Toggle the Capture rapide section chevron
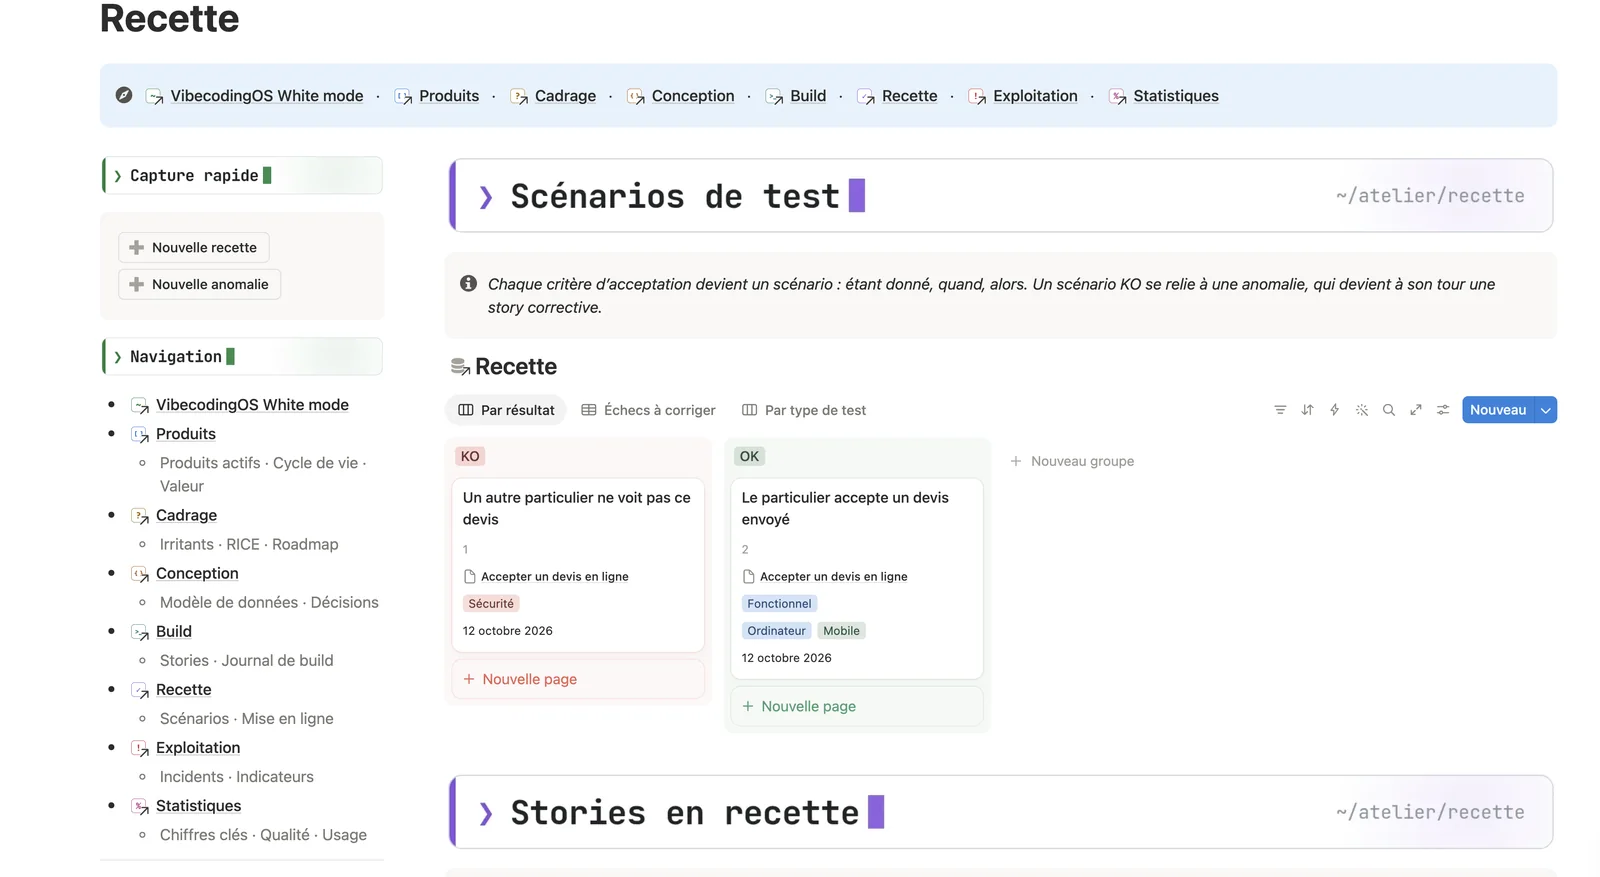The height and width of the screenshot is (877, 1600). [118, 176]
